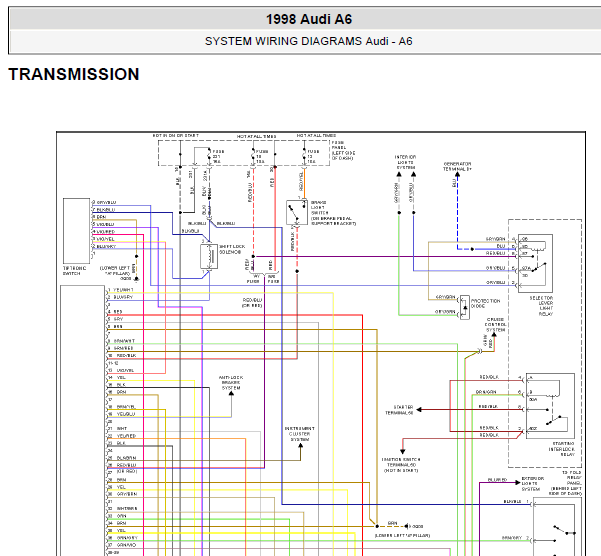The height and width of the screenshot is (556, 601).
Task: Click the Tiptronic switch component box
Action: pos(76,231)
